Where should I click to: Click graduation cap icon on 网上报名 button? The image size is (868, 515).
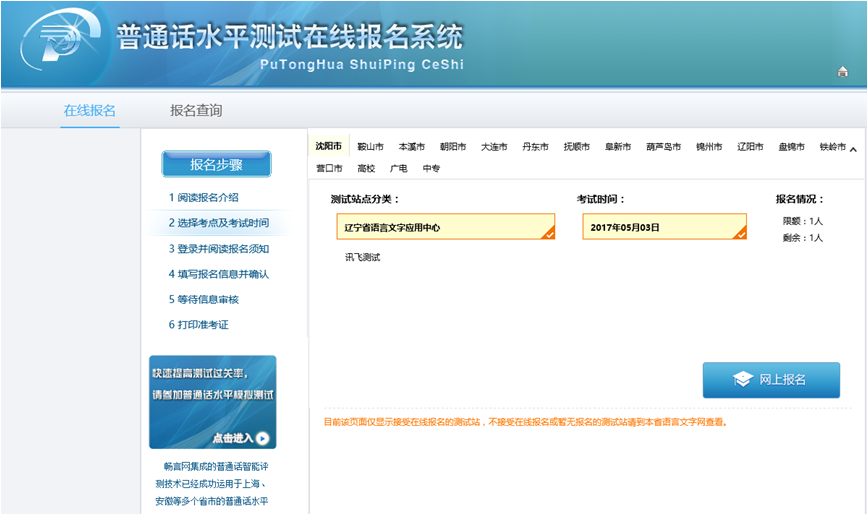742,380
